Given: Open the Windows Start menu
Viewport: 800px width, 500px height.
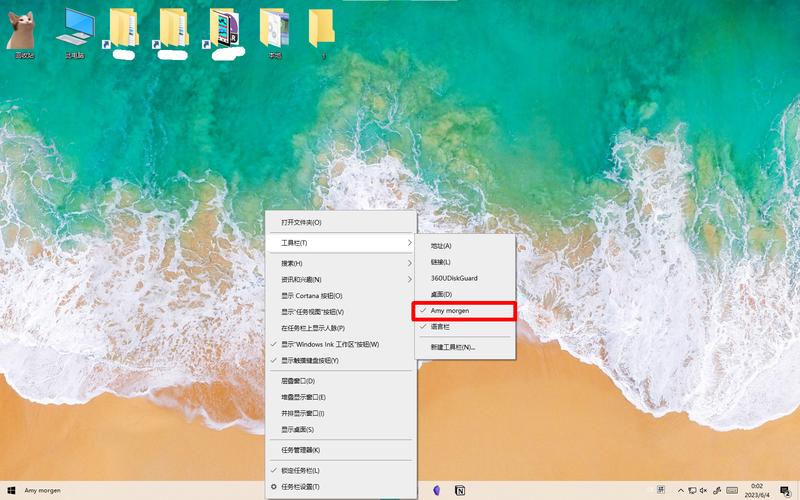Looking at the screenshot, I should click(x=11, y=490).
